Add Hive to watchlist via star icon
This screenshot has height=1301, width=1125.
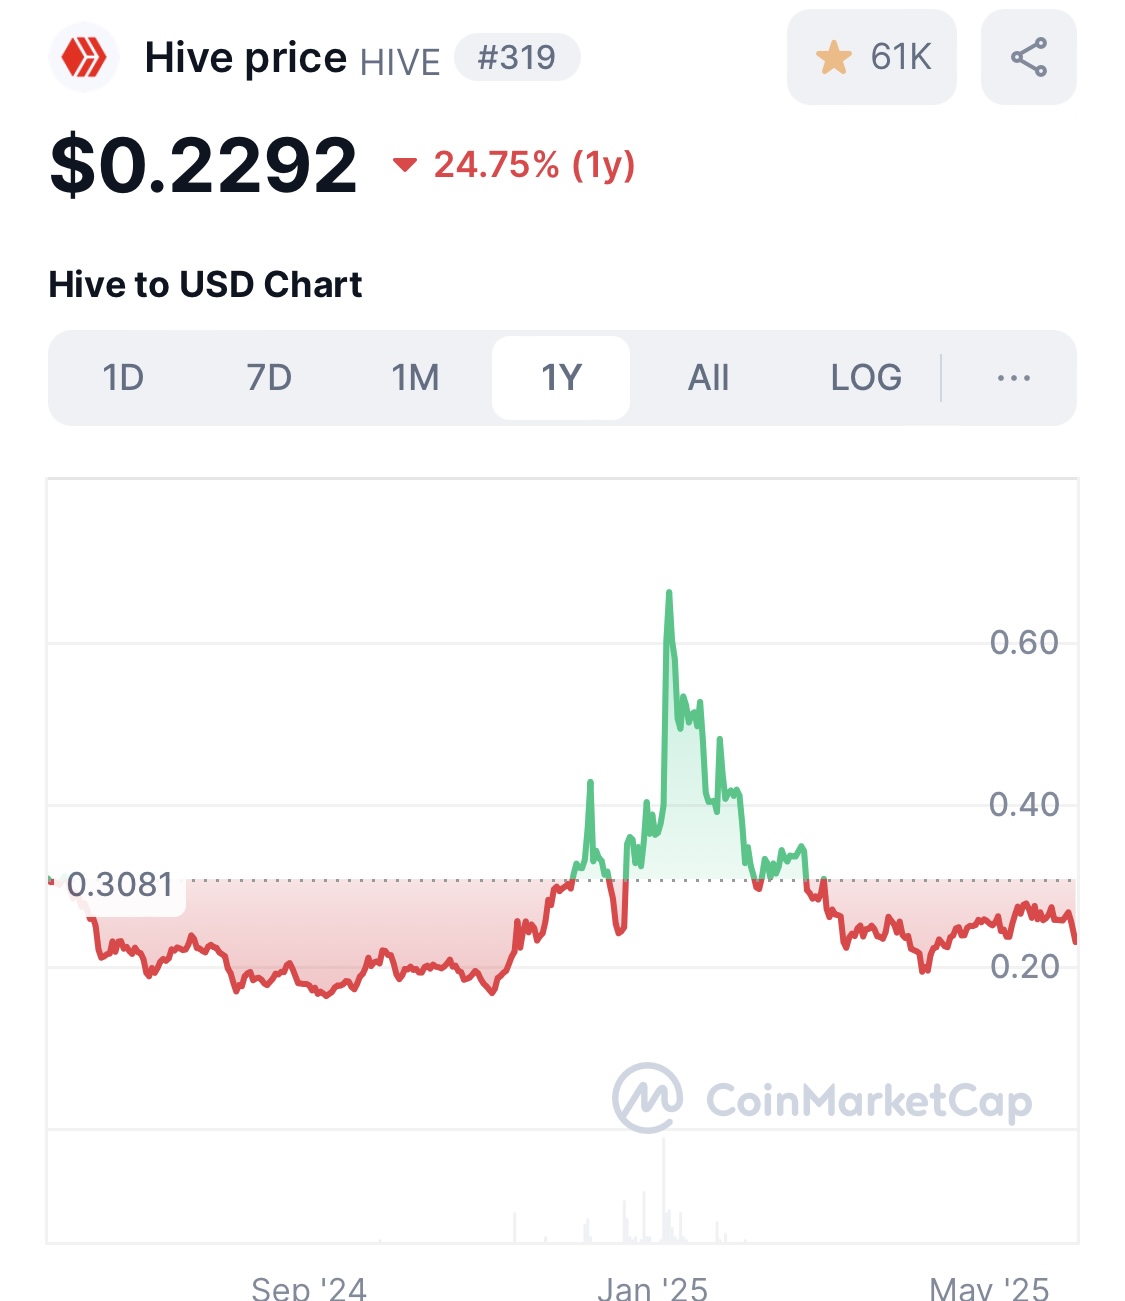(834, 58)
